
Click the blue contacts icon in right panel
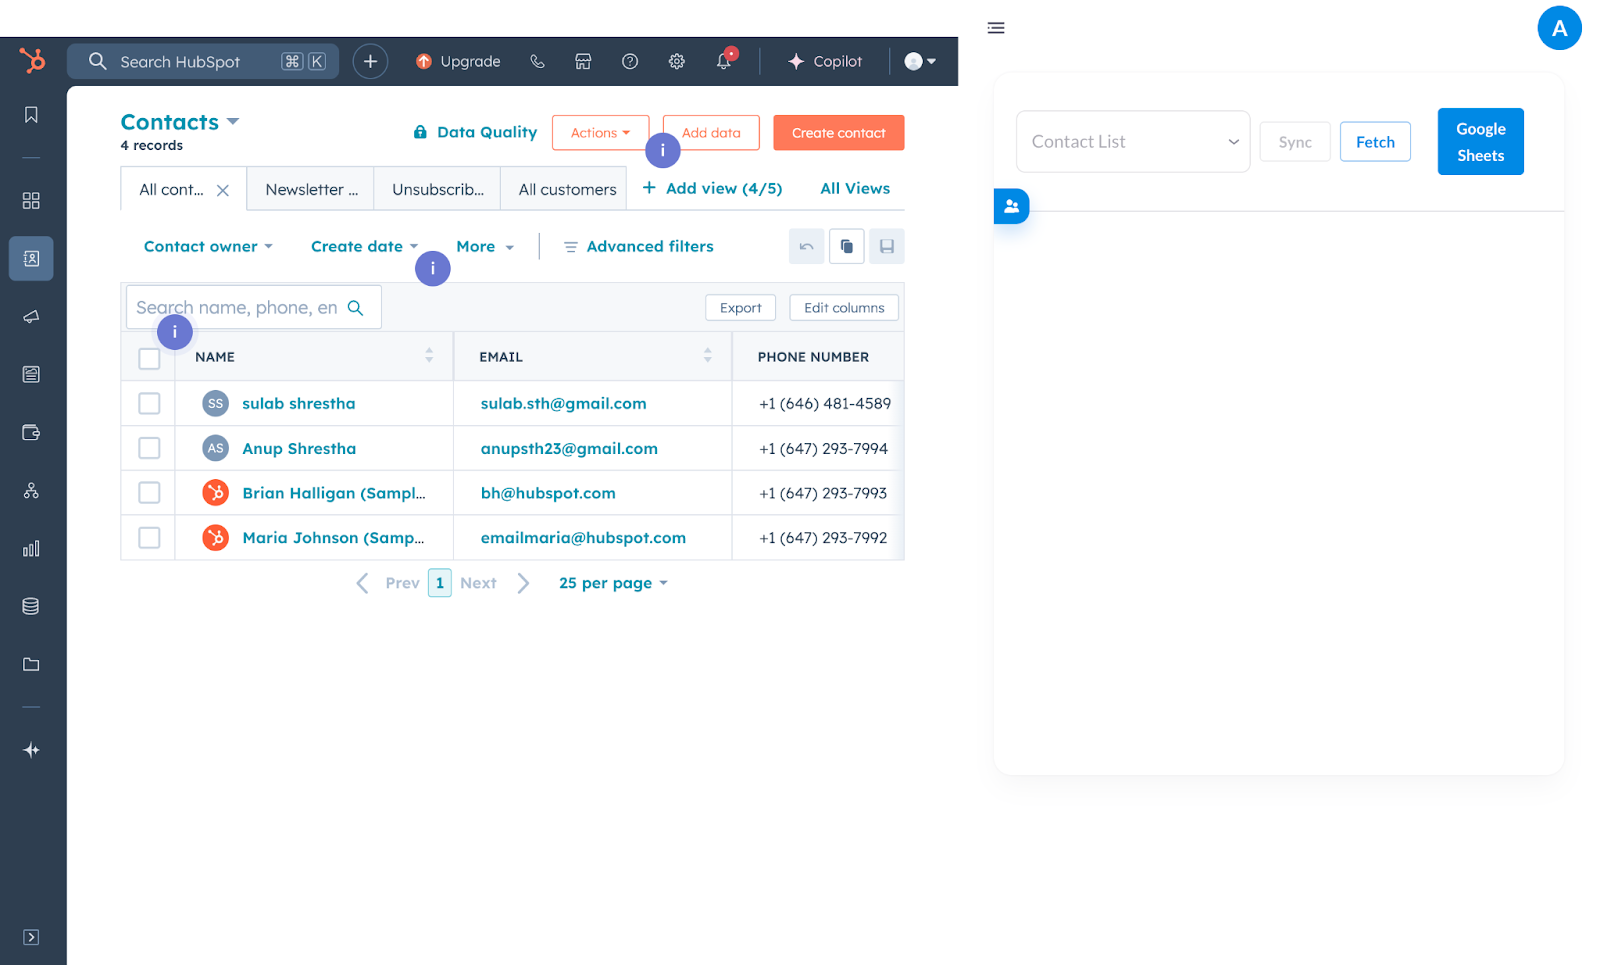coord(1011,206)
